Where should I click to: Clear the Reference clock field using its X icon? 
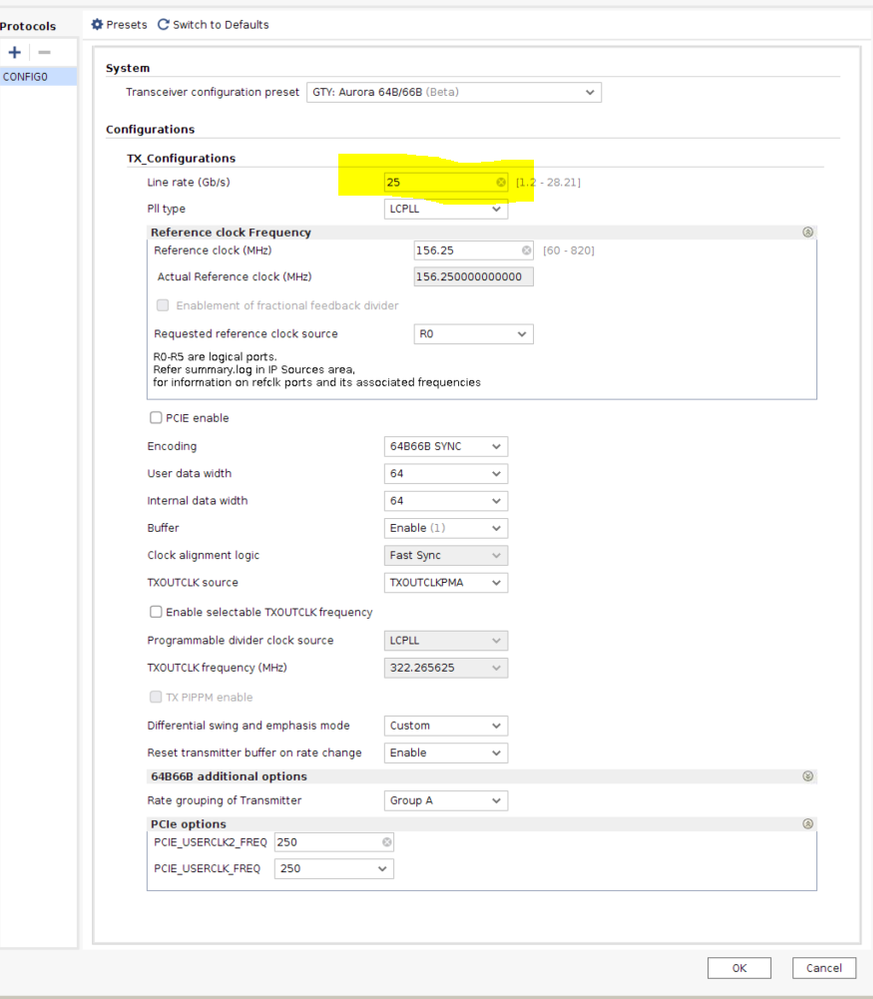click(x=526, y=250)
